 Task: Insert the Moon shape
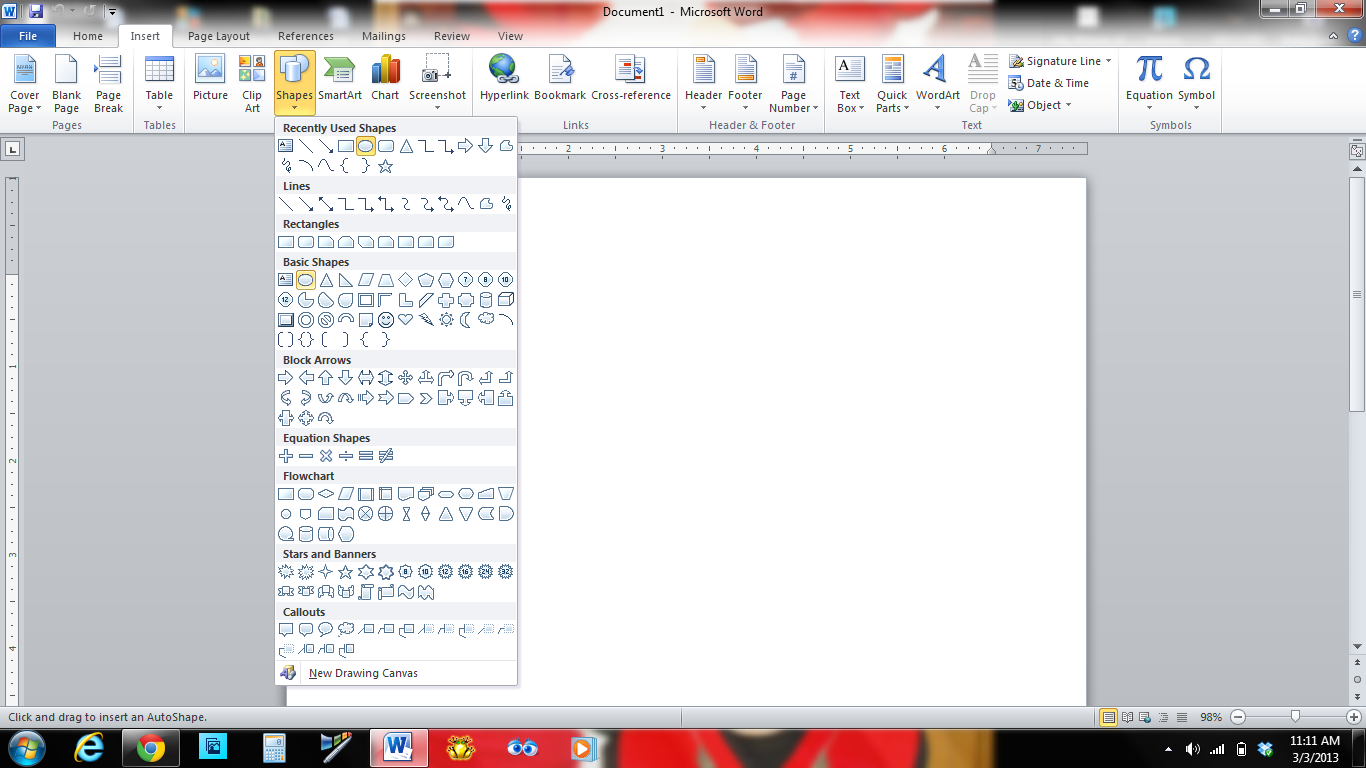466,320
